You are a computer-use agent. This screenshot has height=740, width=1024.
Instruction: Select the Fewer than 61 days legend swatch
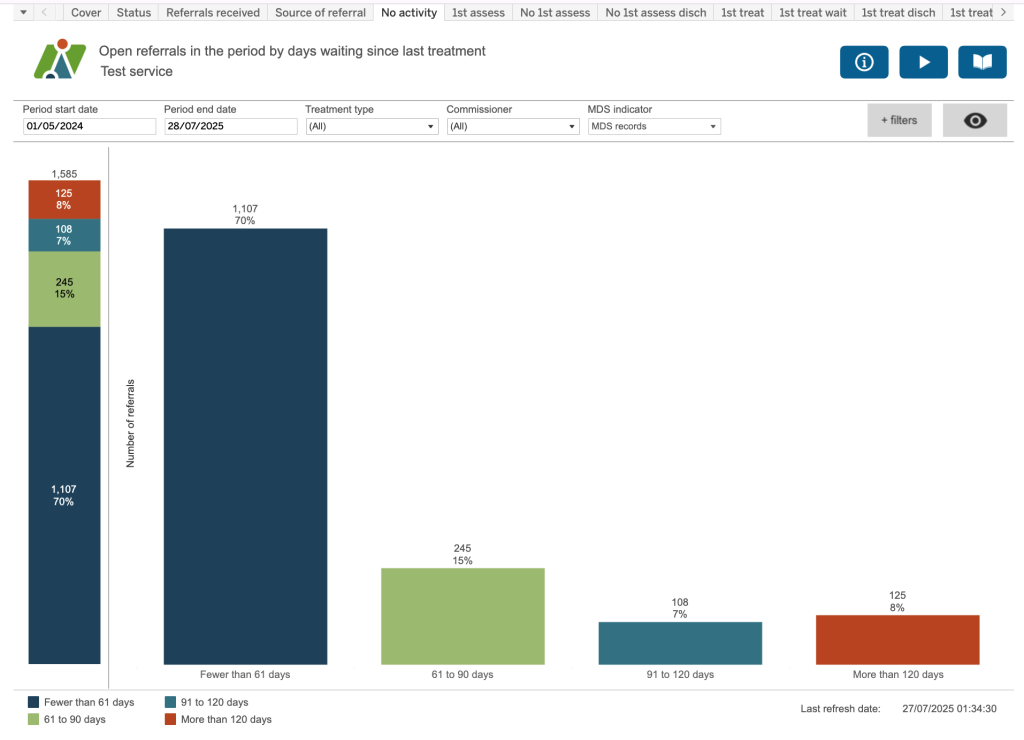pos(34,703)
